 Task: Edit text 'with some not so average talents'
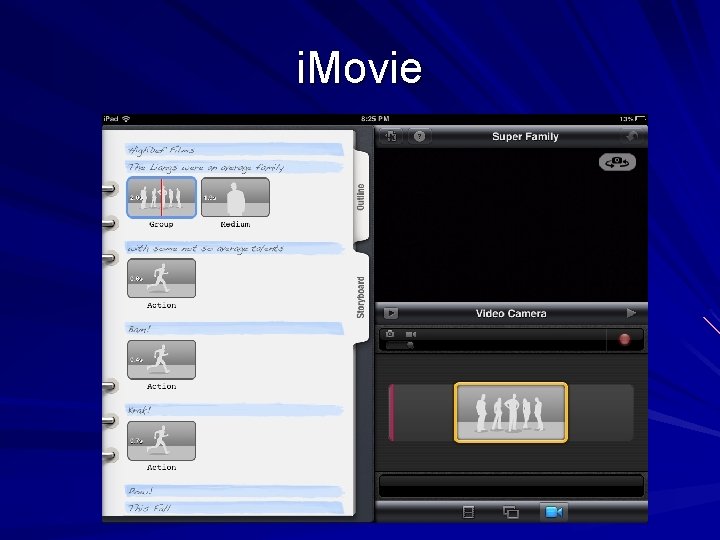pos(234,248)
